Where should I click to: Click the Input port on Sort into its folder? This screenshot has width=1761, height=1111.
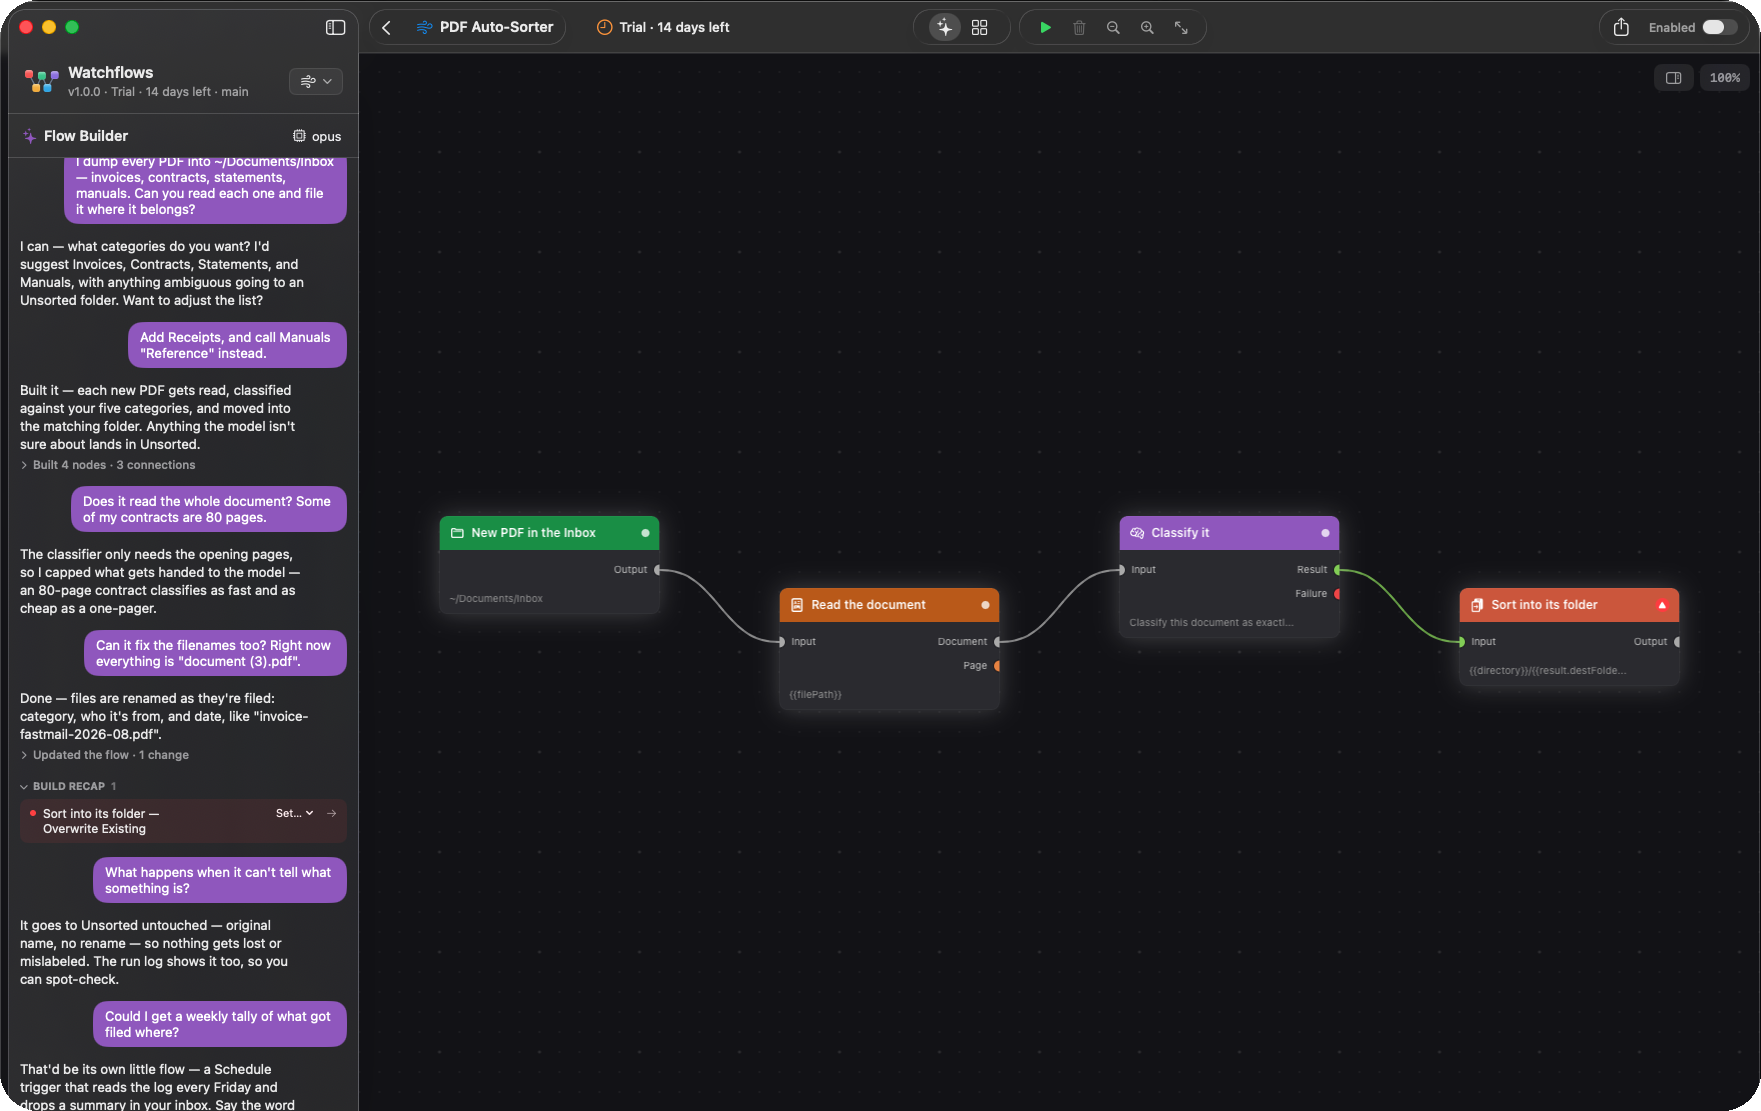pos(1461,642)
